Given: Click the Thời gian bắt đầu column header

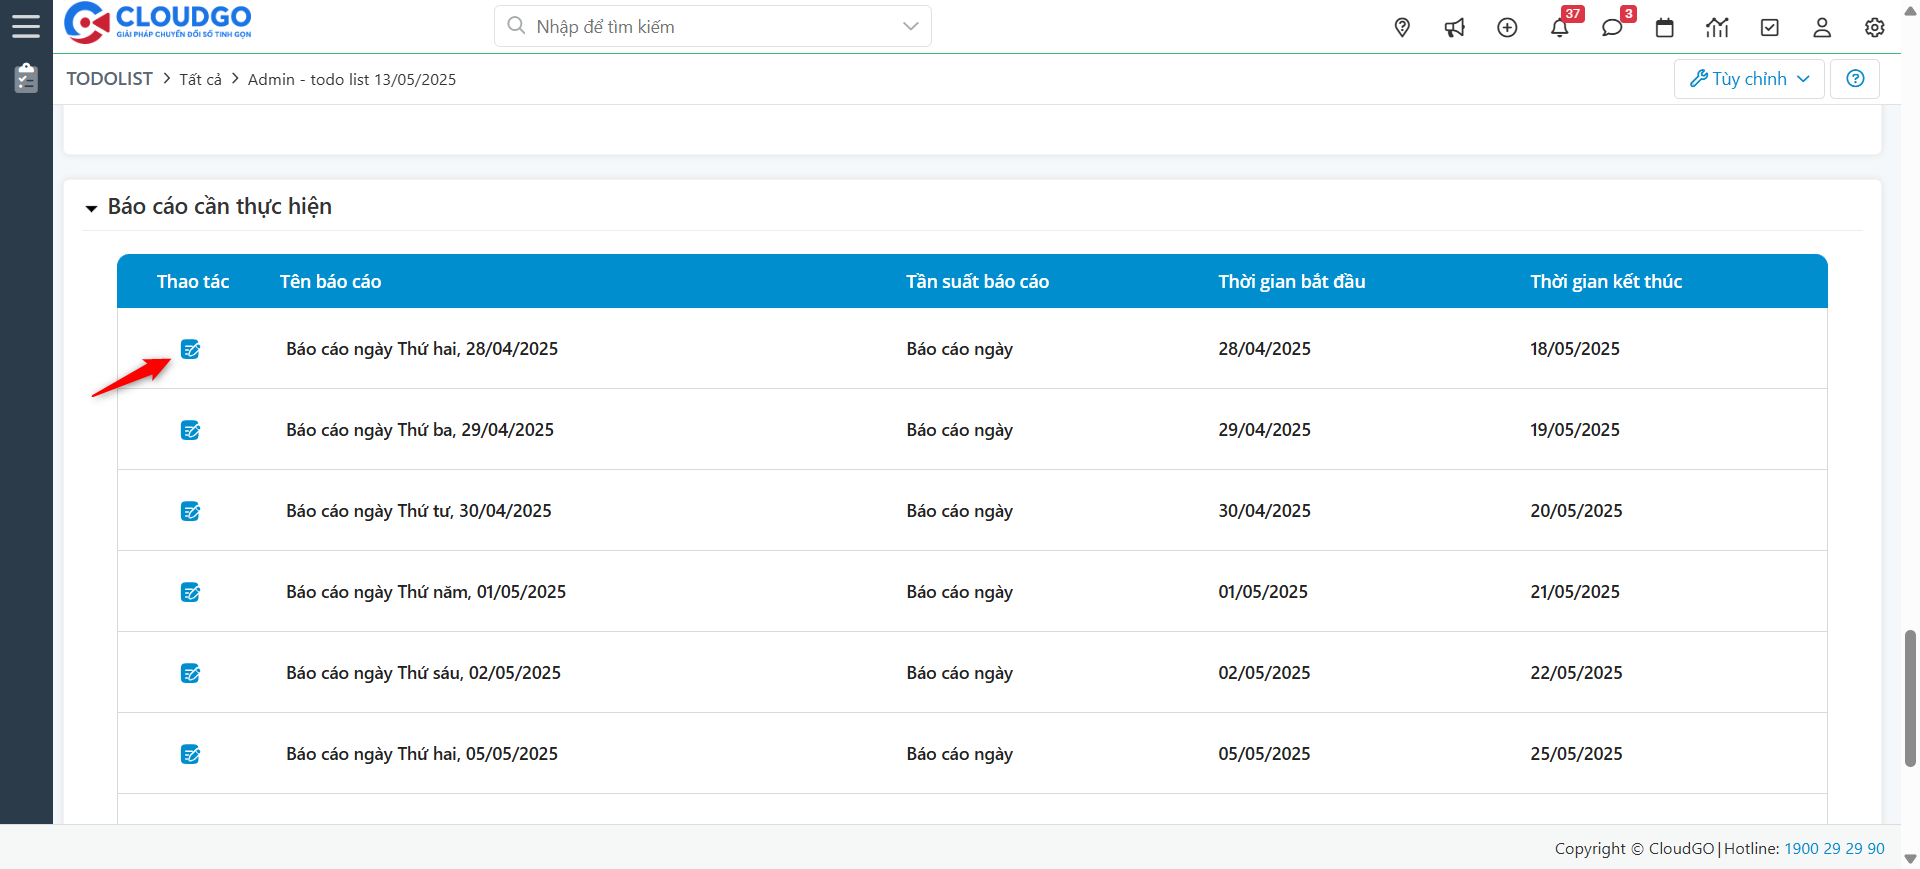Looking at the screenshot, I should (1291, 281).
